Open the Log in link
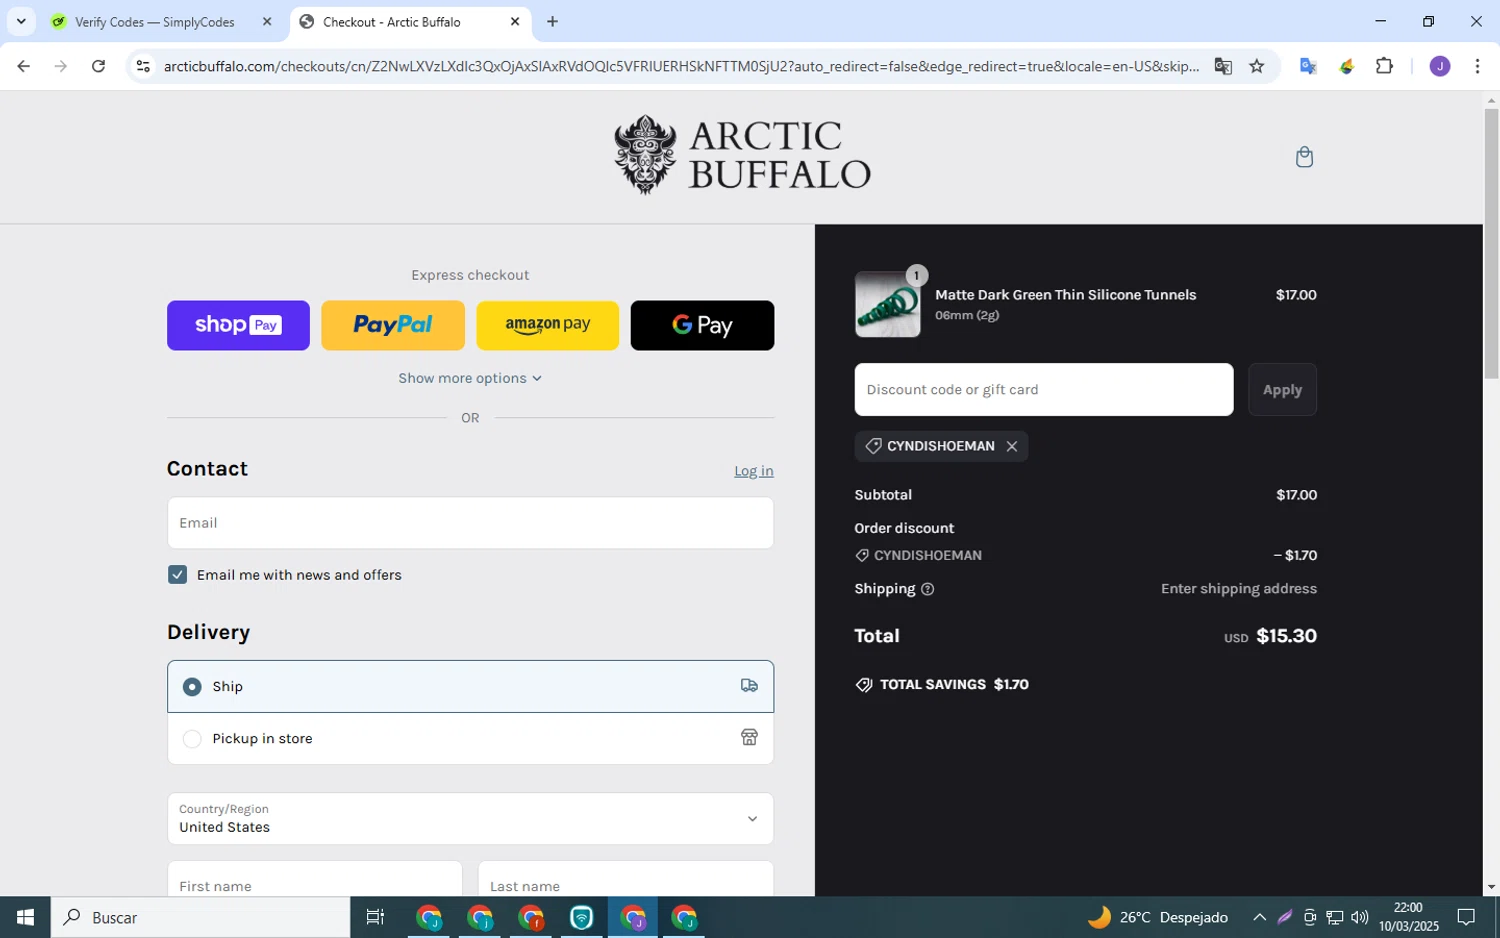The image size is (1500, 938). pyautogui.click(x=754, y=471)
